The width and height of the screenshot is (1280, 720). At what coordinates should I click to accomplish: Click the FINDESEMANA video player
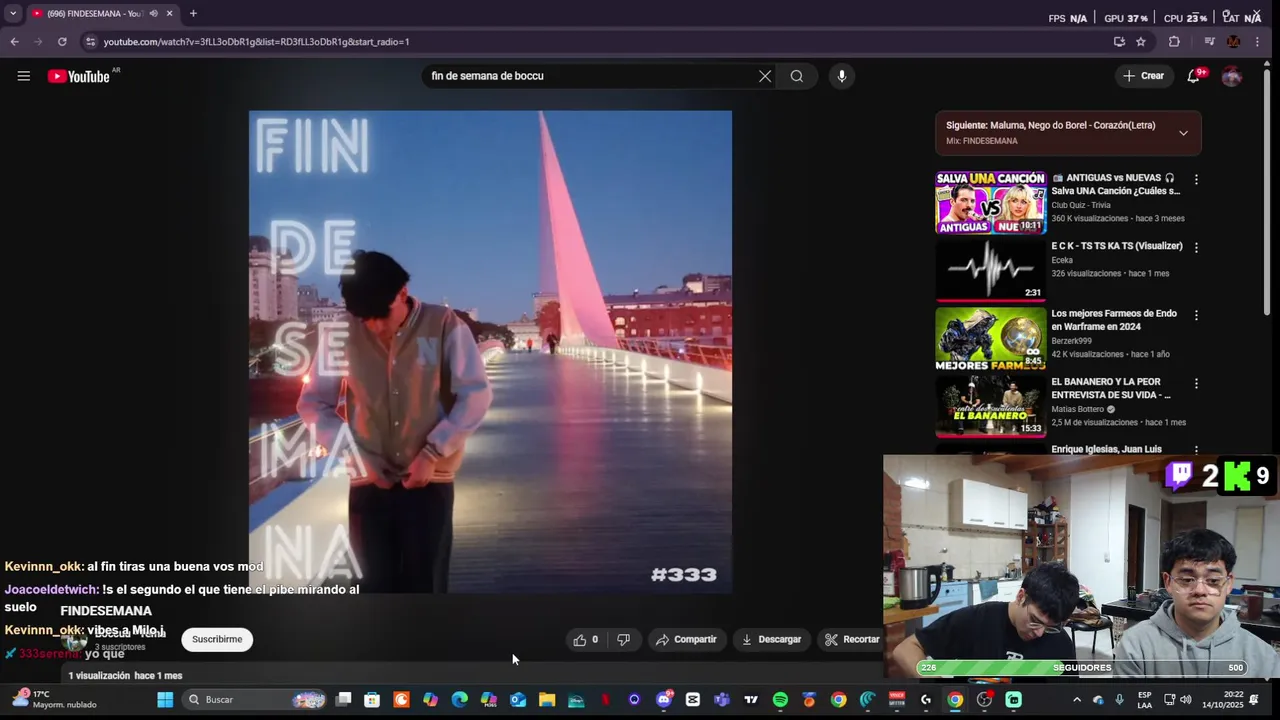[490, 352]
